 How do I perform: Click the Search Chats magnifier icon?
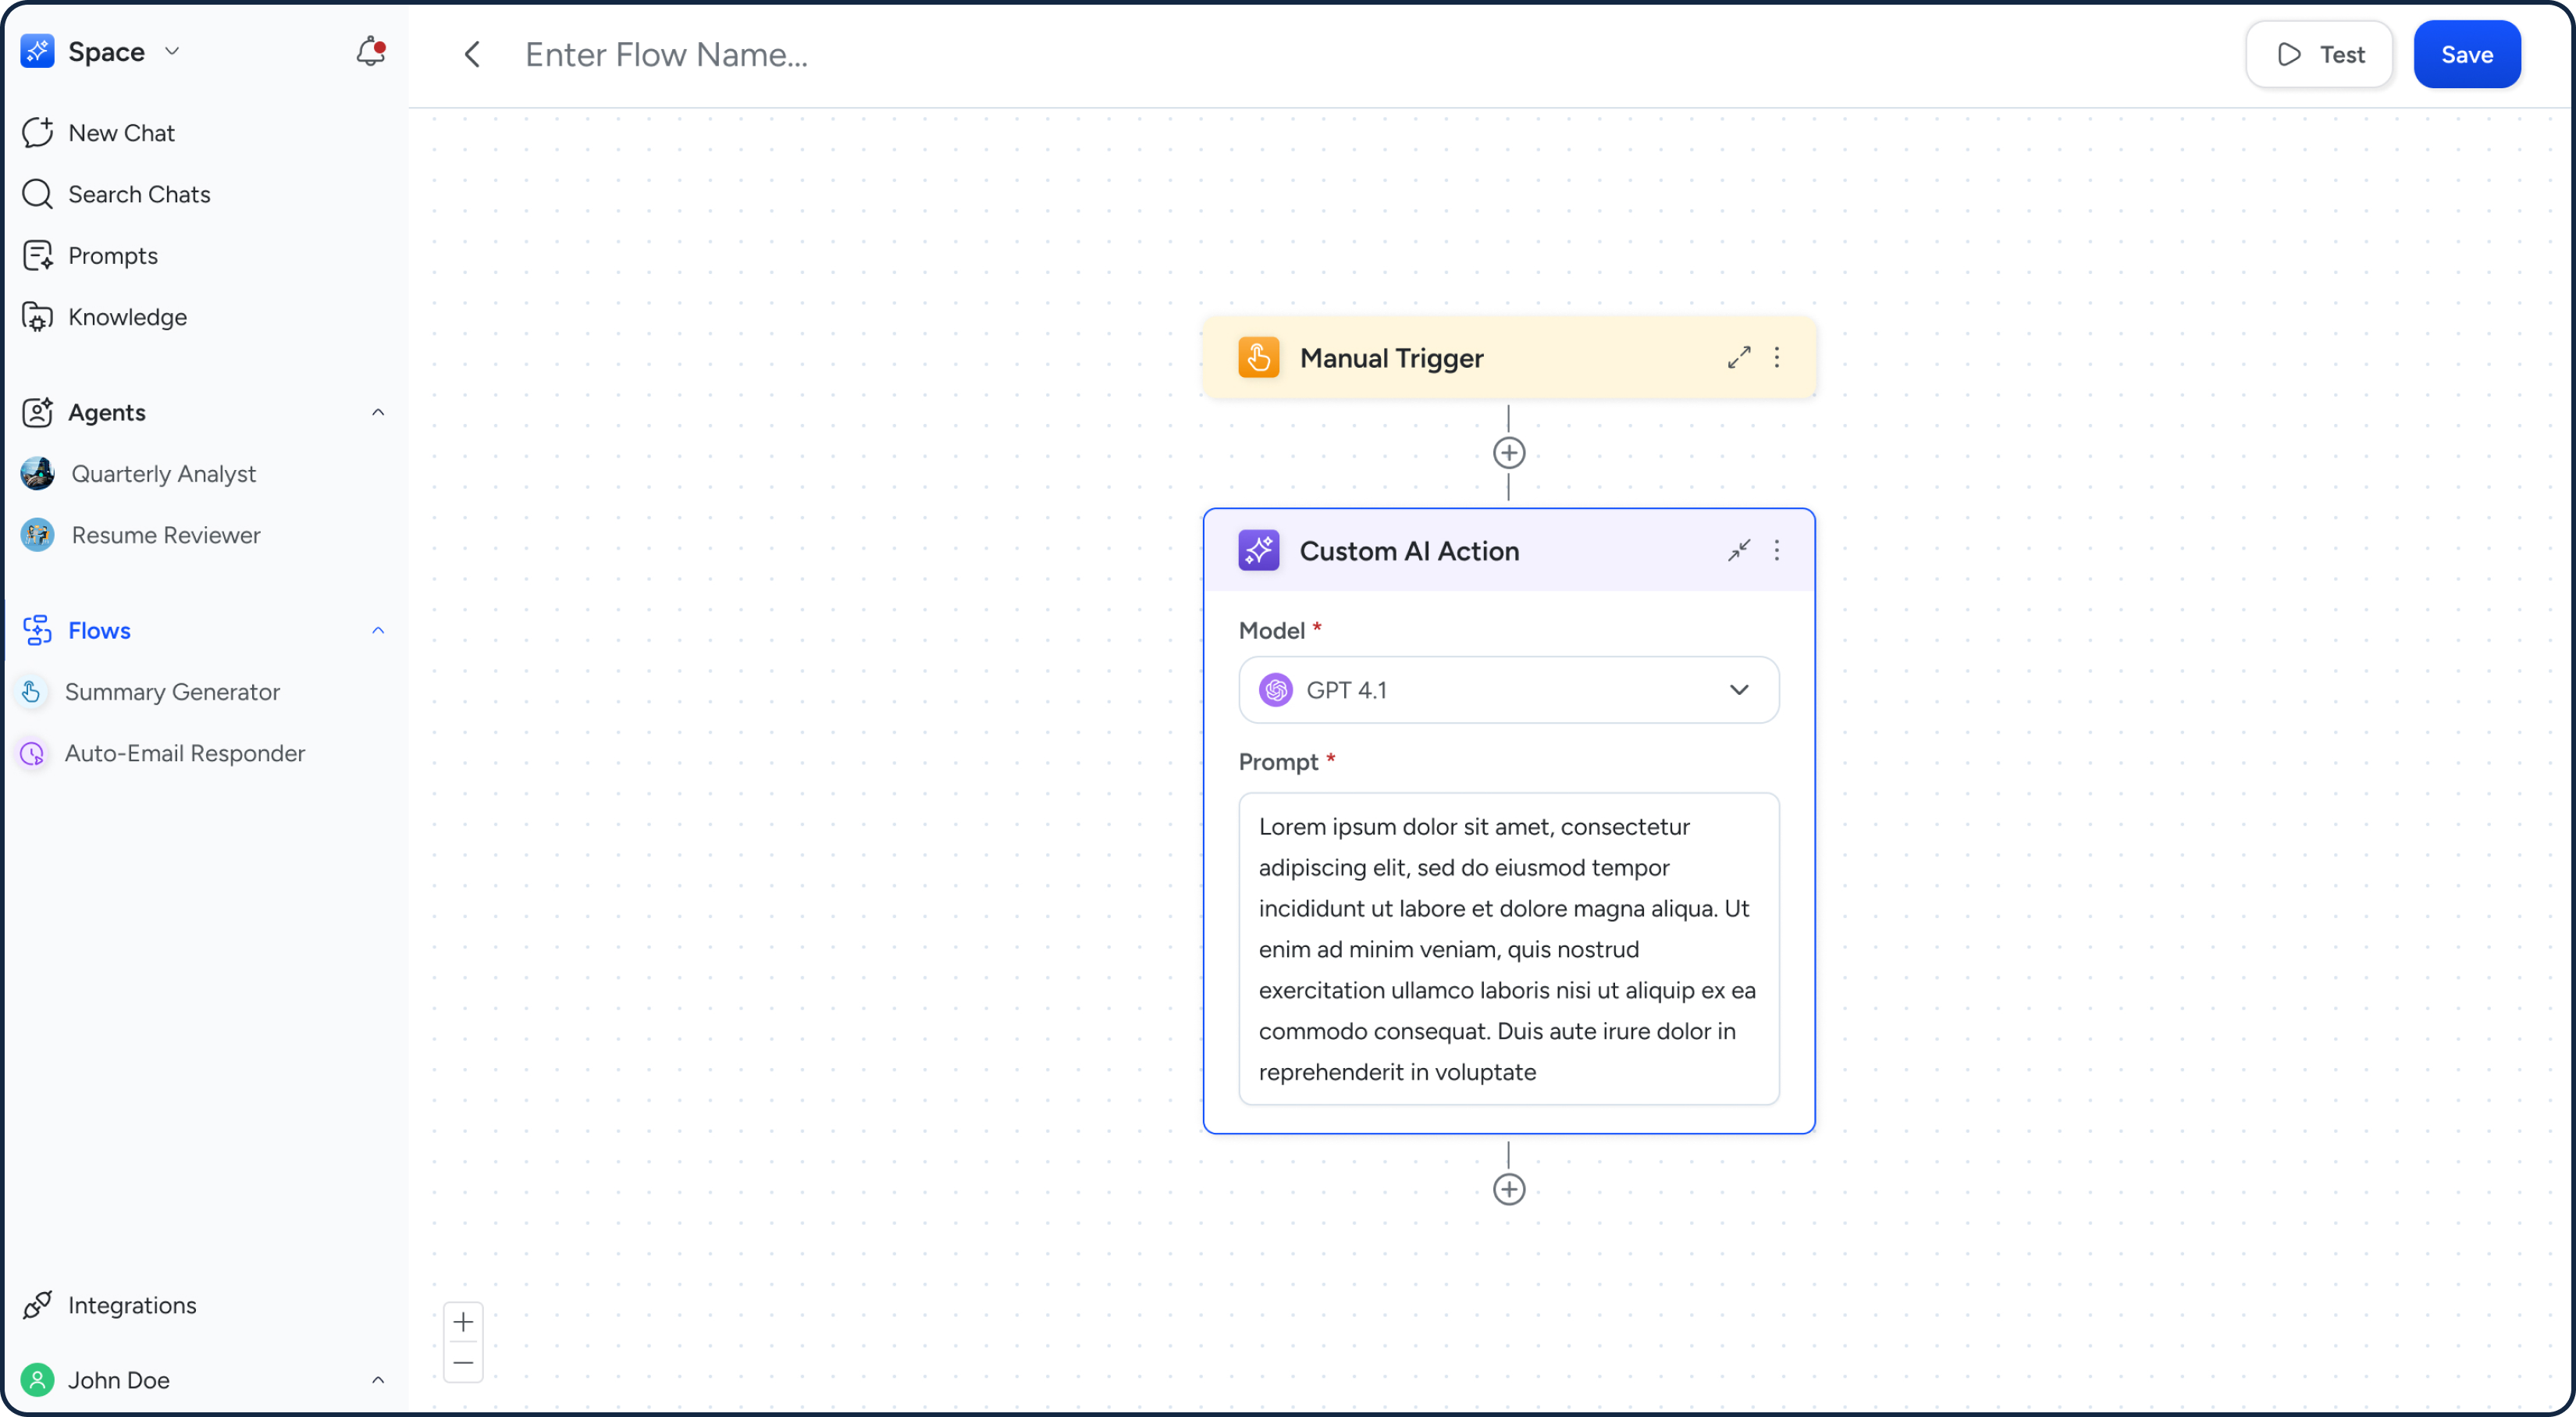[x=37, y=194]
